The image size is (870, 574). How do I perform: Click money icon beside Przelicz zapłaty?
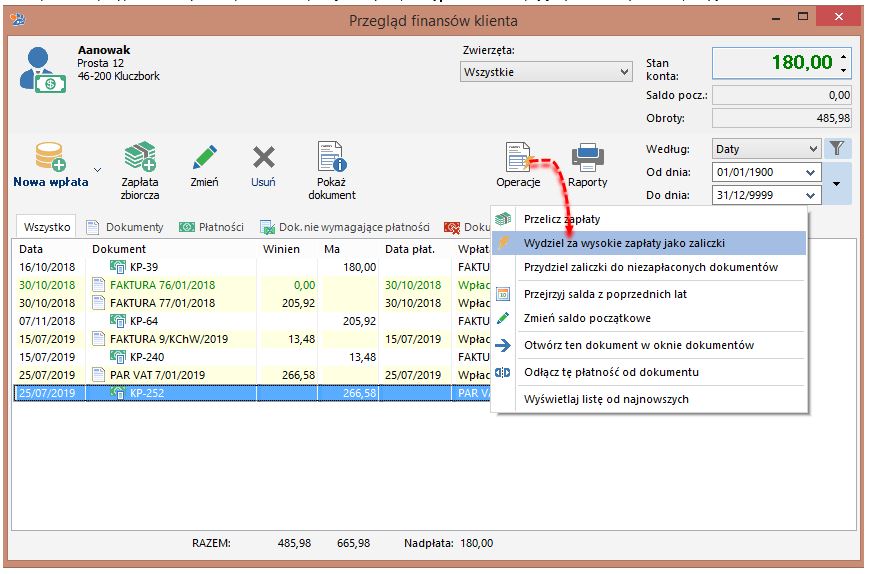(x=503, y=219)
